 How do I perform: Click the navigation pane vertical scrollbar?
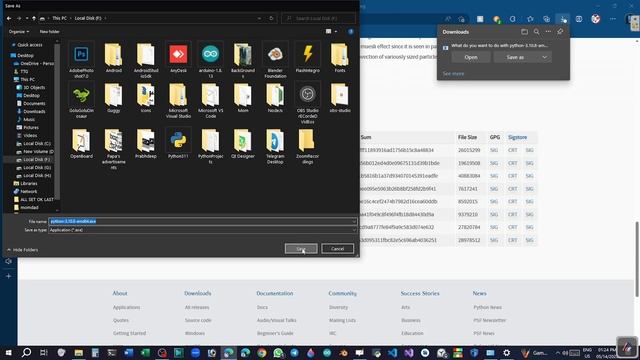click(x=57, y=122)
